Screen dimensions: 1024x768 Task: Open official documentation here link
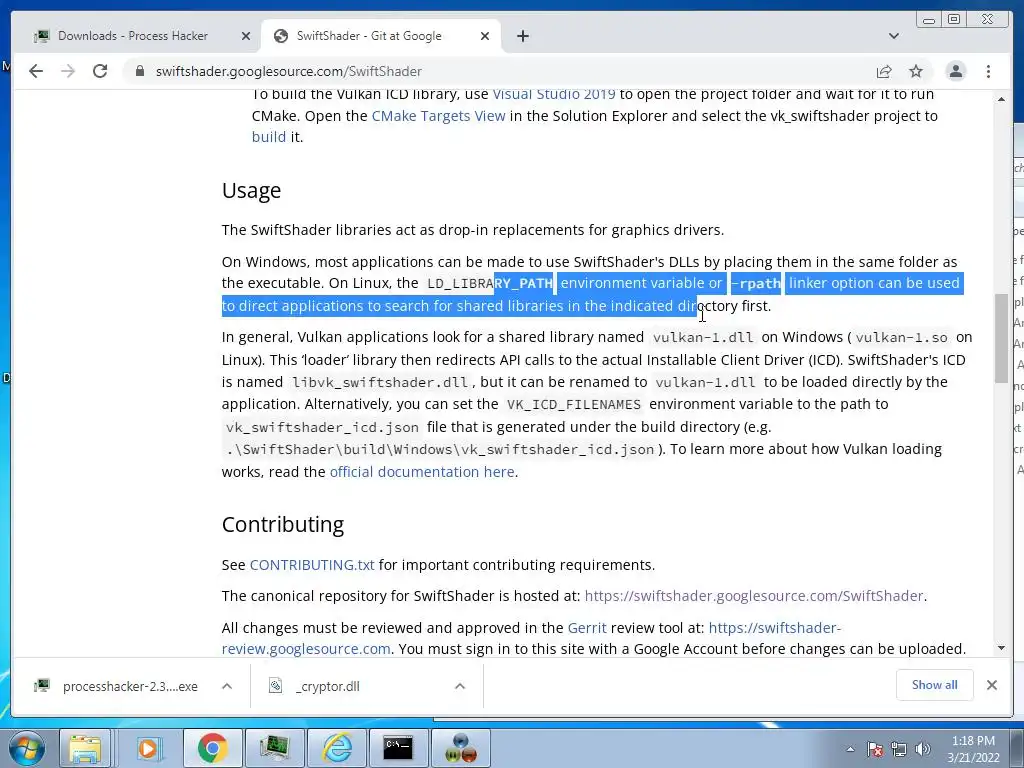422,472
